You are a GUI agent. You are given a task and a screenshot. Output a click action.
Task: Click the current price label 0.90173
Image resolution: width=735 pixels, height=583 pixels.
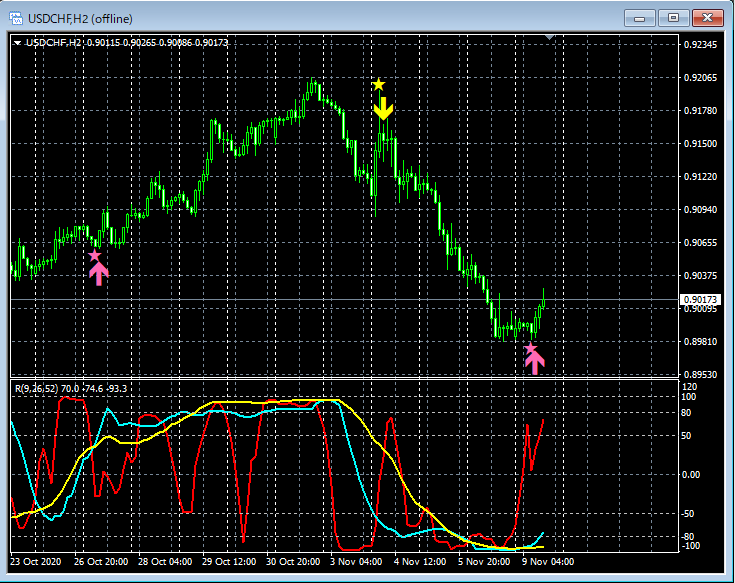[700, 299]
